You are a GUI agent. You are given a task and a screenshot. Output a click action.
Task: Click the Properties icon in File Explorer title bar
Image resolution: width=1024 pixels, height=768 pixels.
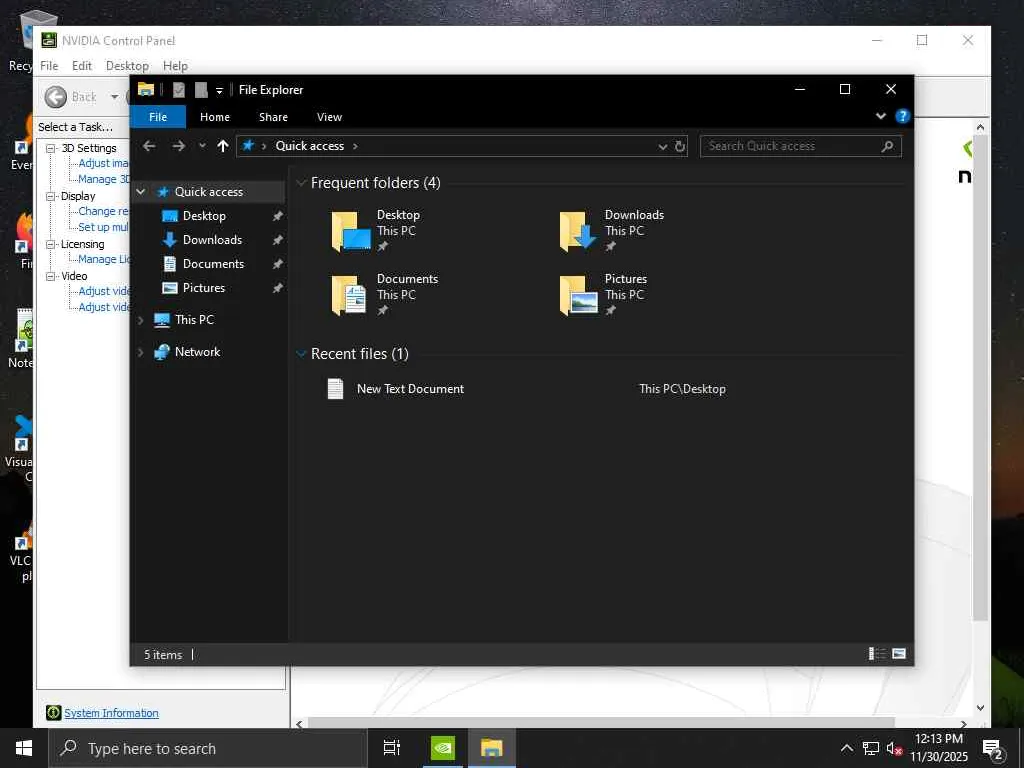click(178, 90)
